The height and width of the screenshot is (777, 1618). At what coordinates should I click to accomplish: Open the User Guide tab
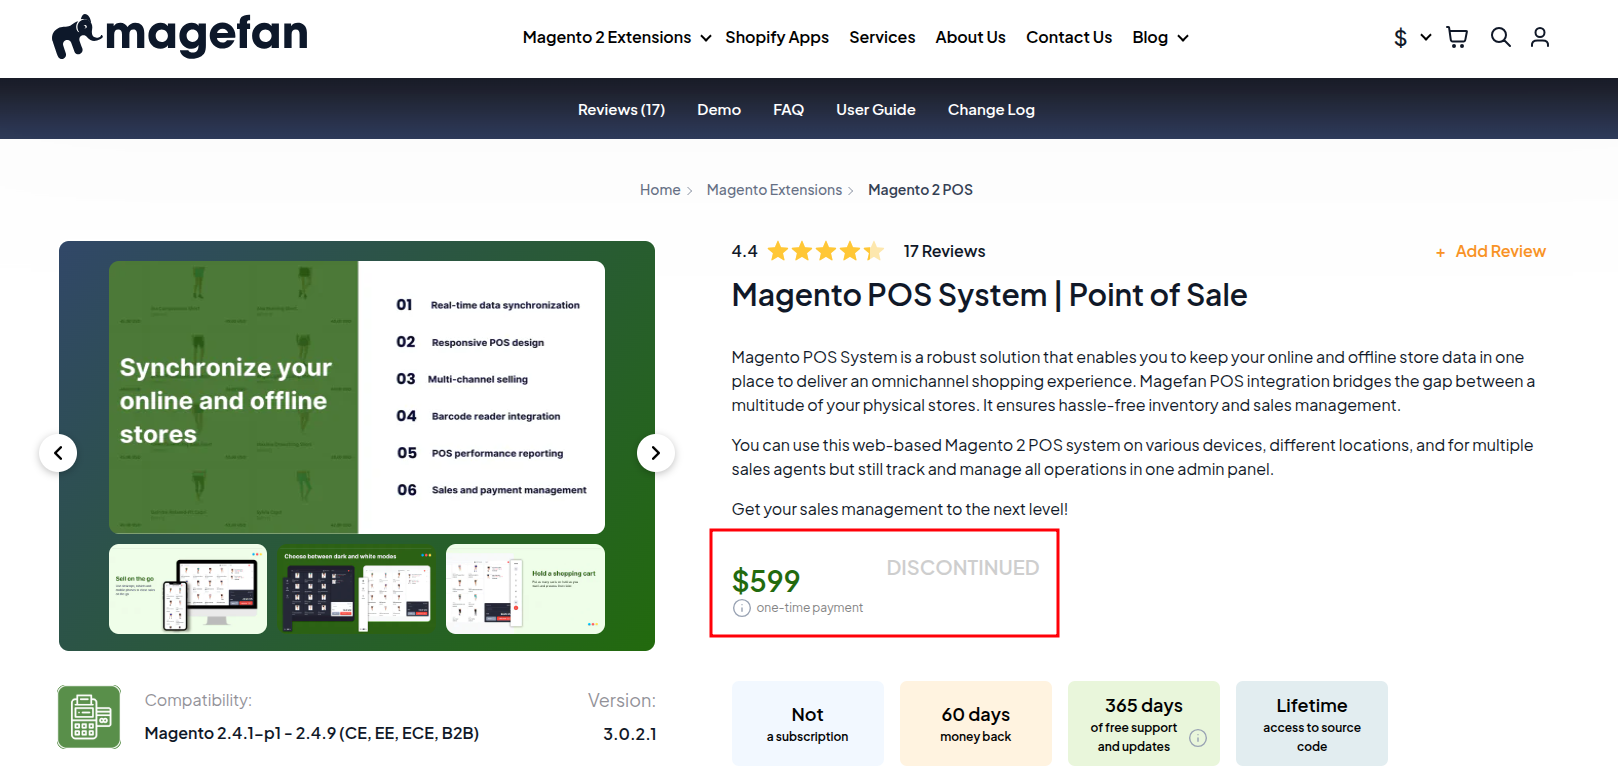click(x=876, y=110)
